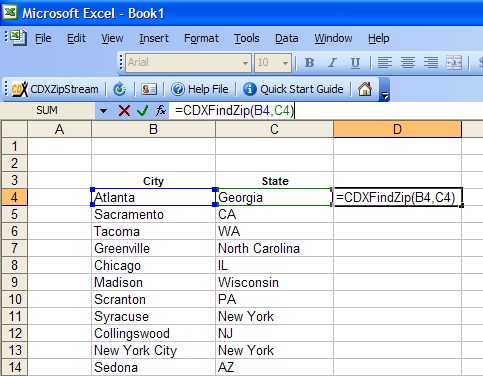This screenshot has height=376, width=483.
Task: Expand the Arial font name dropdown
Action: point(245,63)
